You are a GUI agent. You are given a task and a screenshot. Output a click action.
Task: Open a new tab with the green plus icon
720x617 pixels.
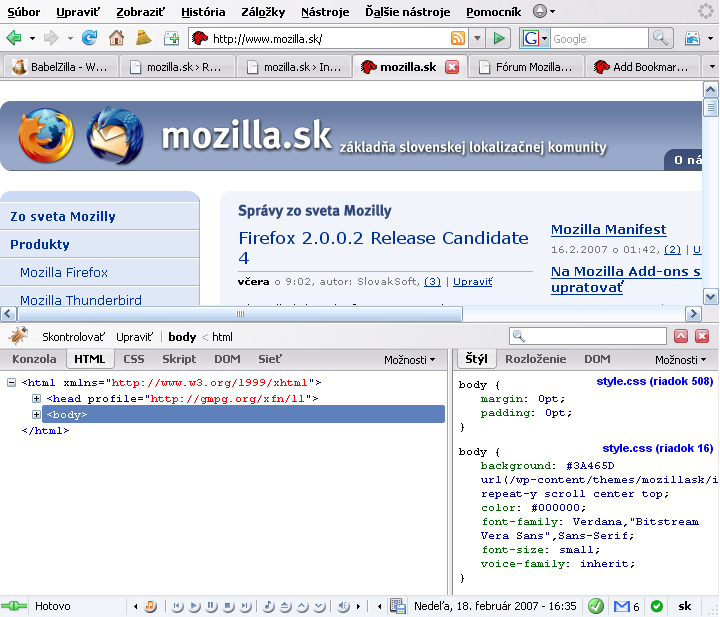[x=171, y=38]
